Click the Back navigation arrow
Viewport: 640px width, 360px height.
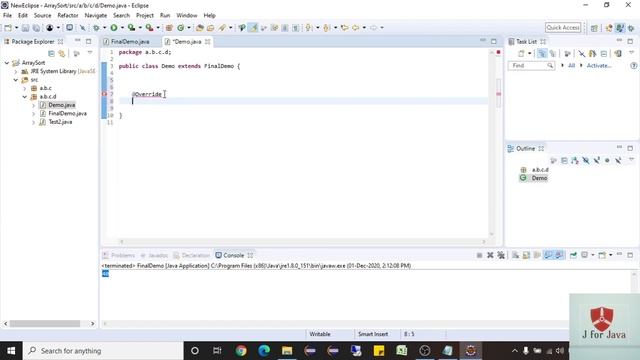(356, 28)
